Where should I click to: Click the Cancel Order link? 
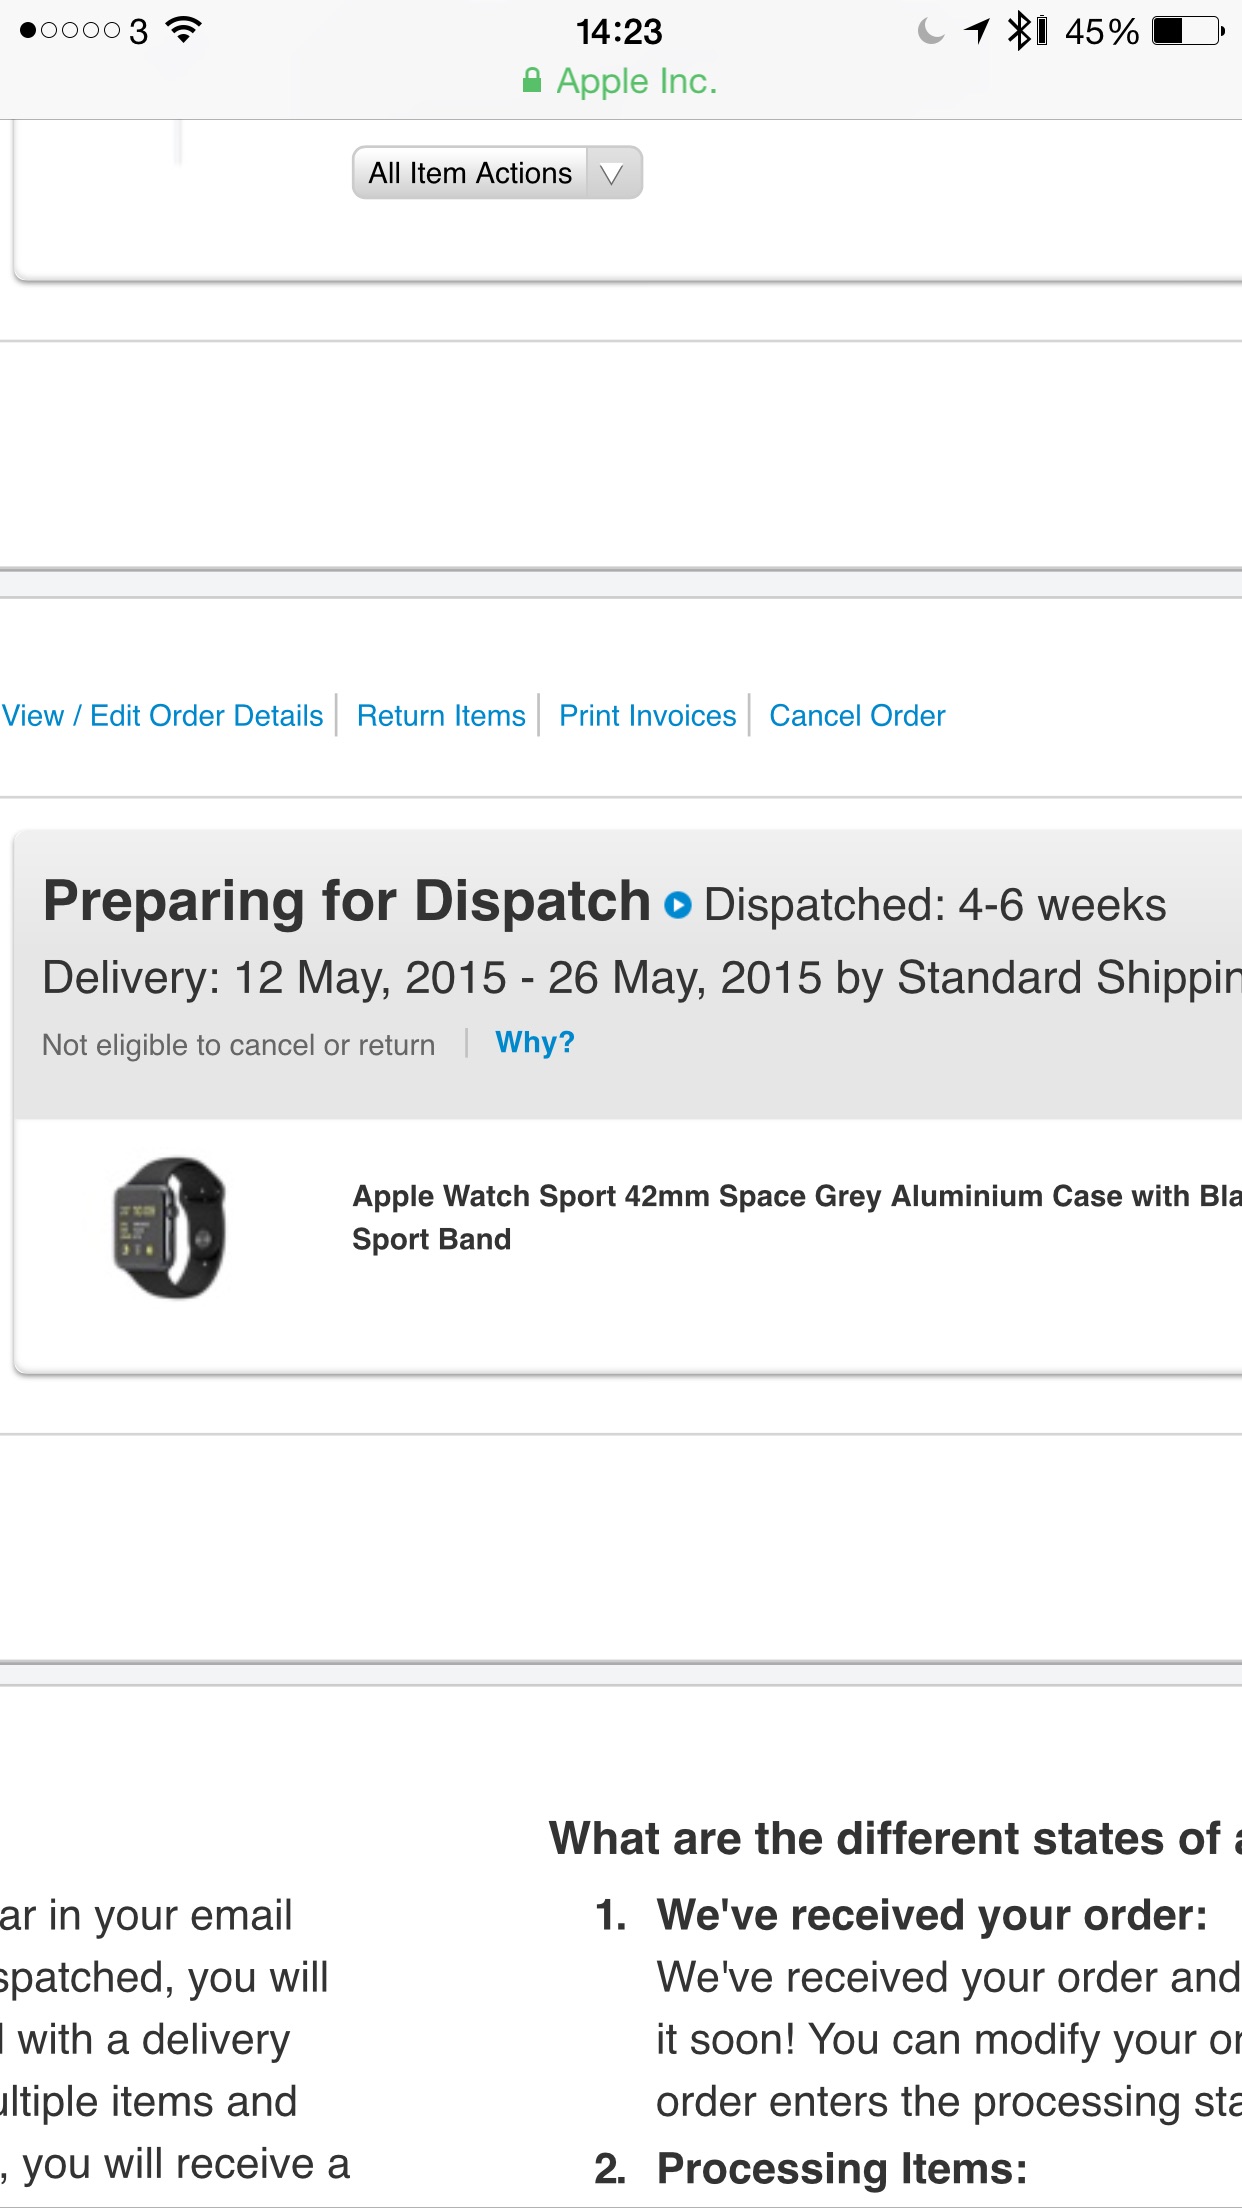pyautogui.click(x=857, y=716)
